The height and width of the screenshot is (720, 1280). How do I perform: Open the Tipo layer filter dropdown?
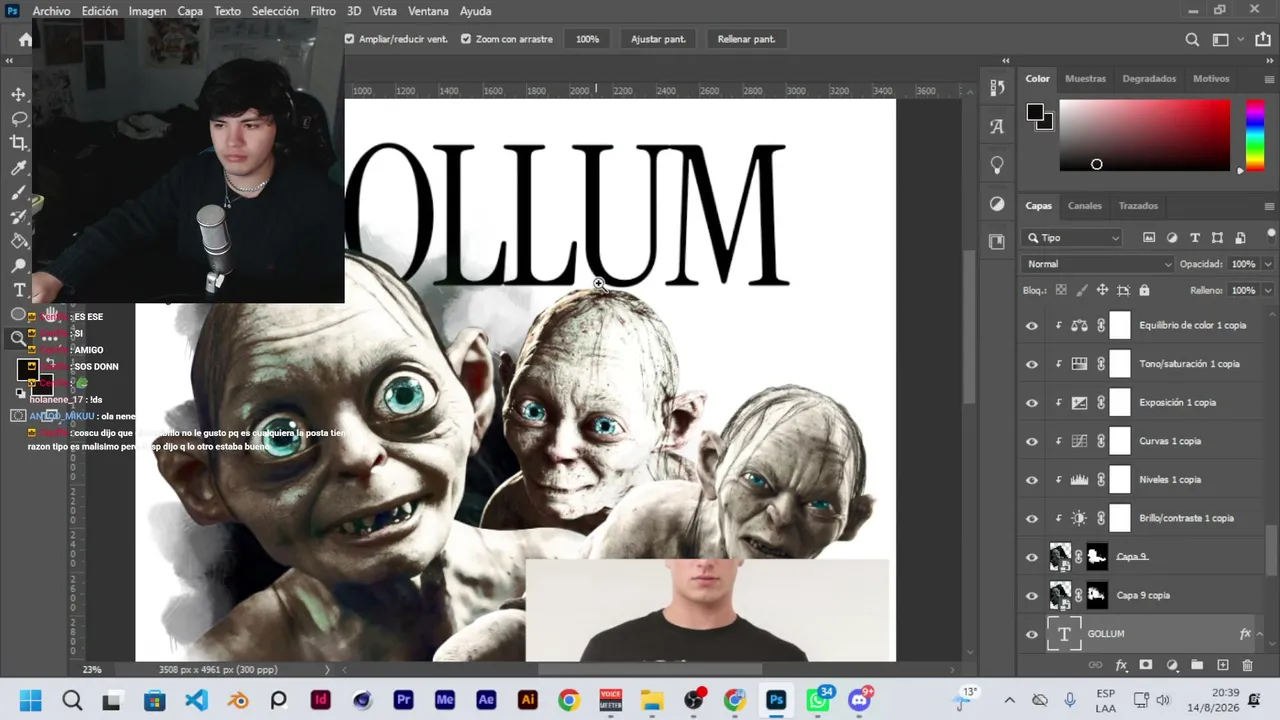1073,238
